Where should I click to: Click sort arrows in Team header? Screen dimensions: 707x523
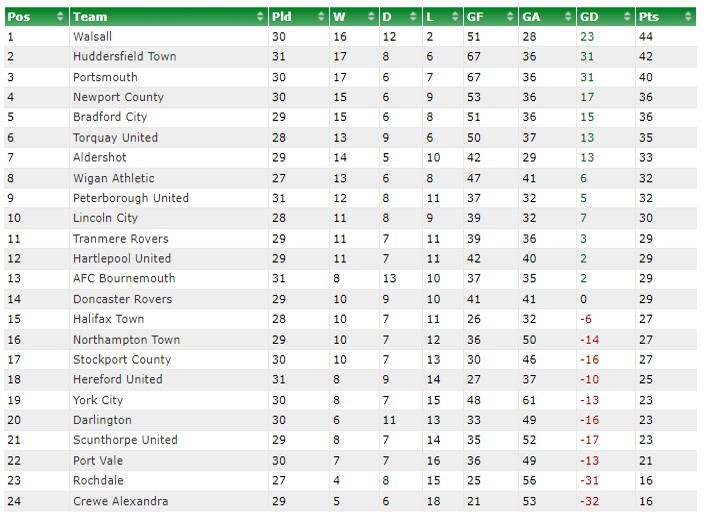coord(260,17)
